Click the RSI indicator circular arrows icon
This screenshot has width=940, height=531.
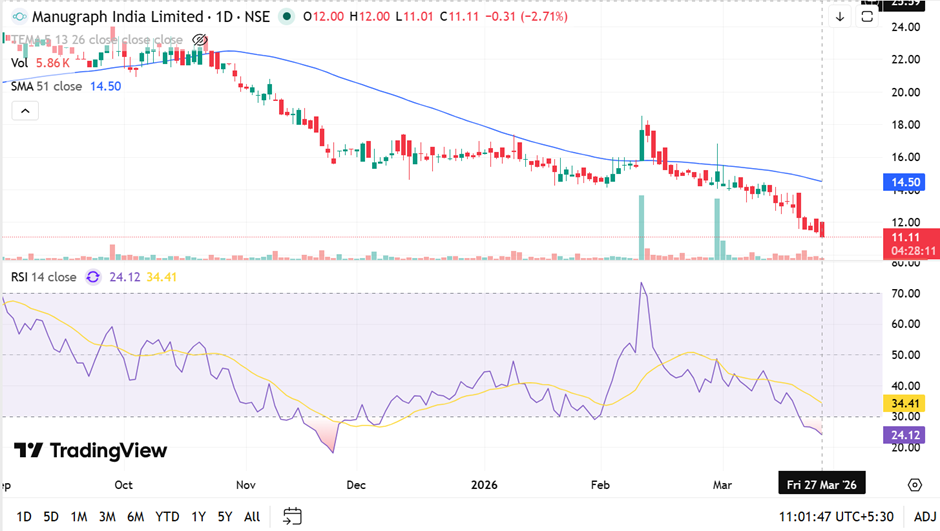(93, 277)
